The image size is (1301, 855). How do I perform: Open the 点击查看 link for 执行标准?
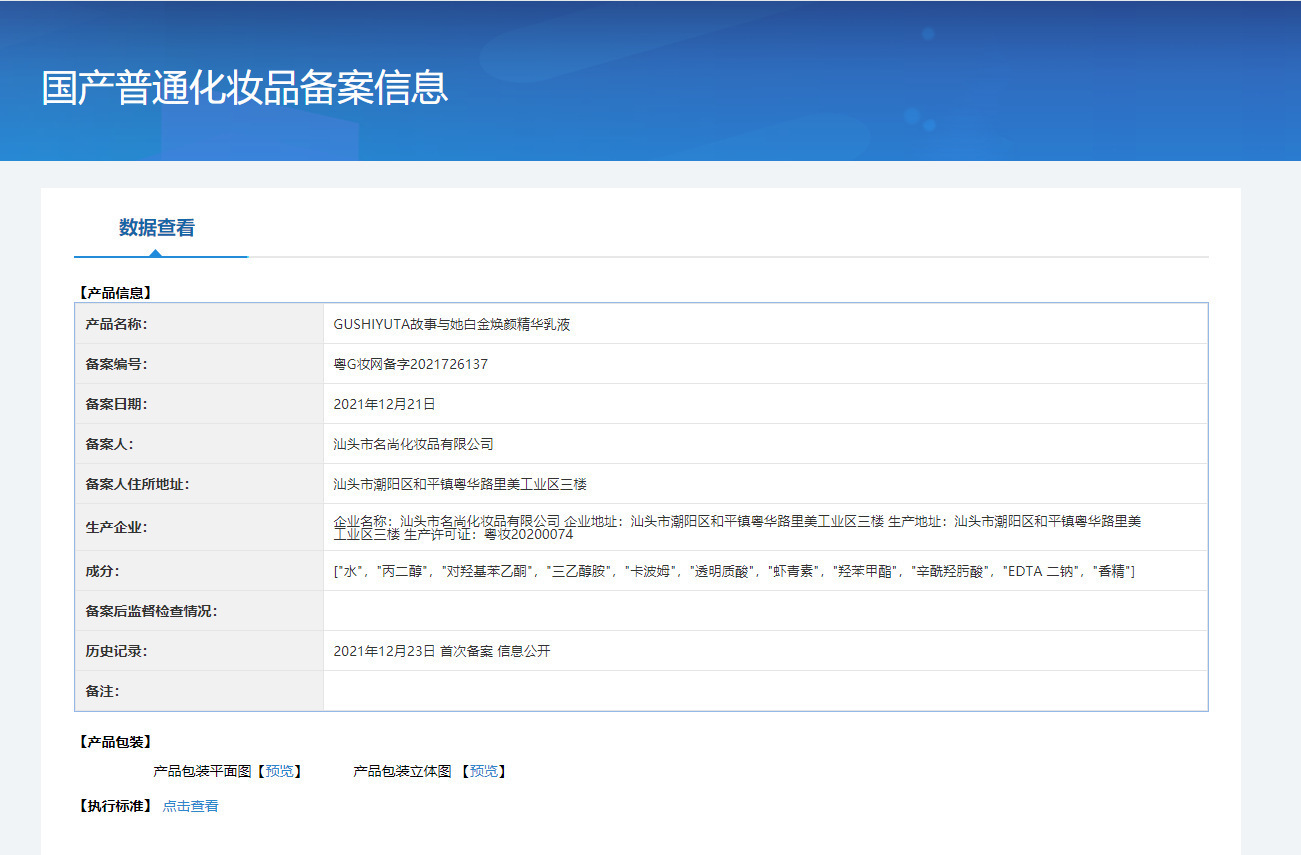click(x=190, y=806)
